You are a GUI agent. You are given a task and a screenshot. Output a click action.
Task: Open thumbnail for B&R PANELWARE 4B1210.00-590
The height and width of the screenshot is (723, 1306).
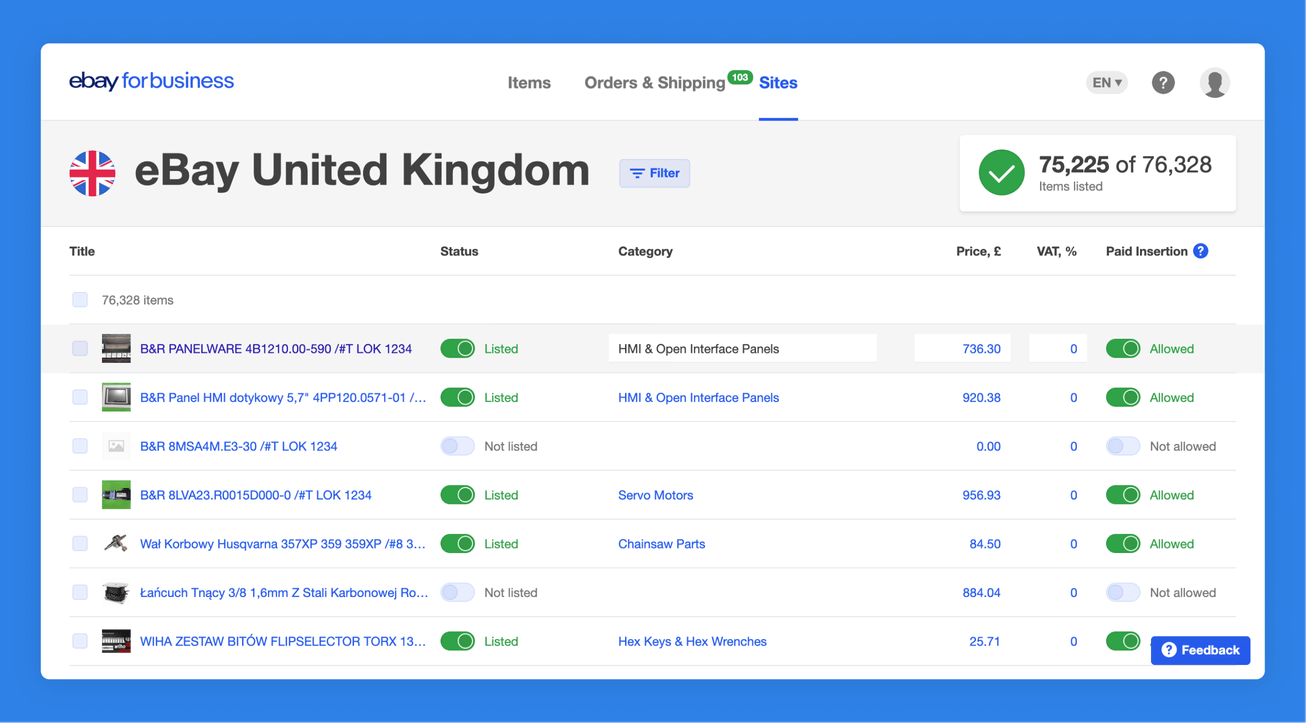click(x=116, y=349)
